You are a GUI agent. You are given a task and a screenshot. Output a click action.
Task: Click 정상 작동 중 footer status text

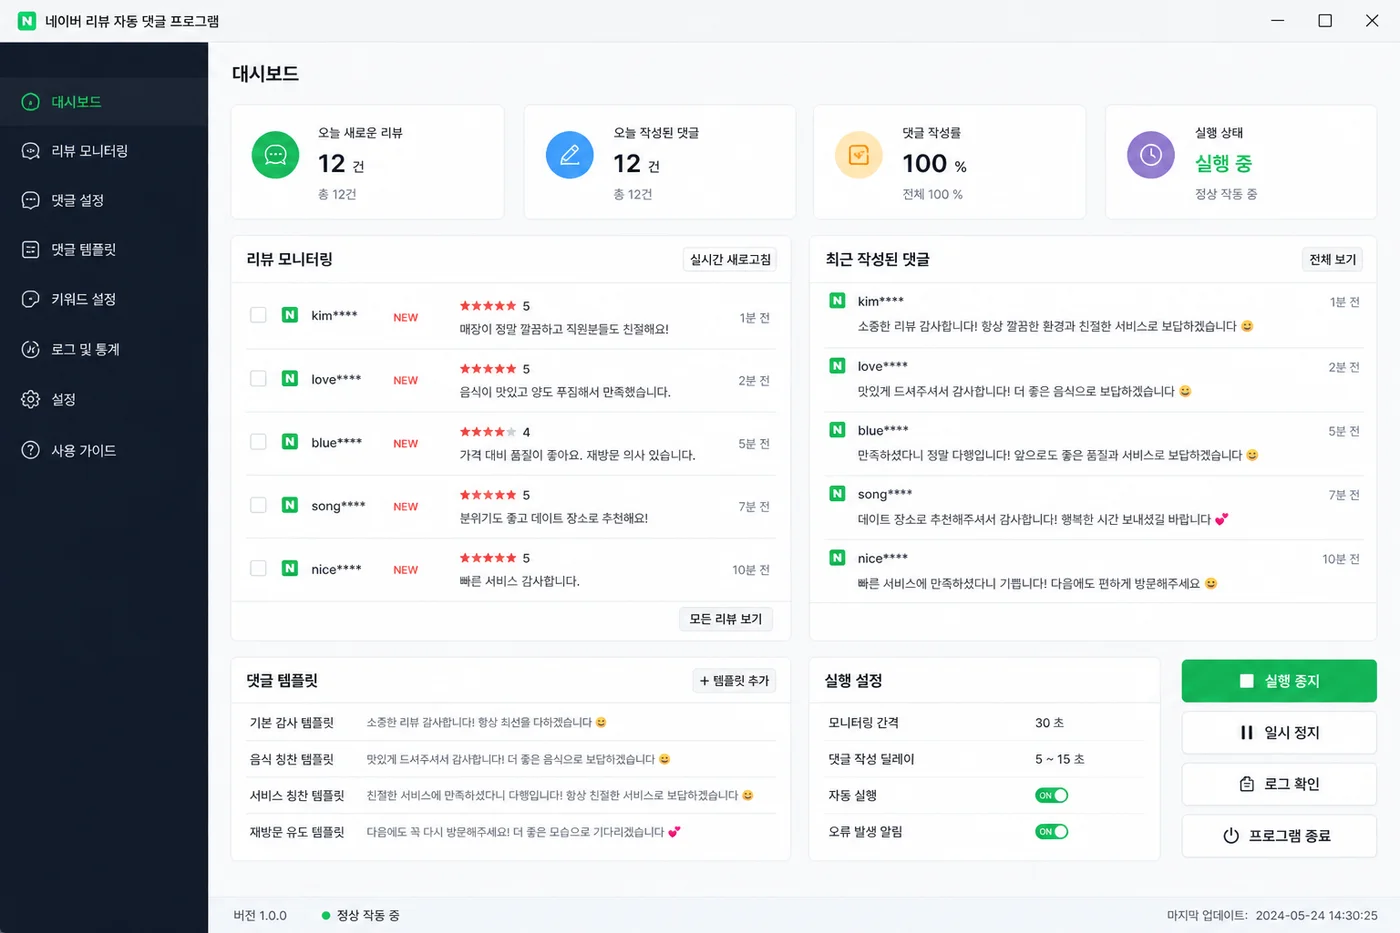pos(368,915)
